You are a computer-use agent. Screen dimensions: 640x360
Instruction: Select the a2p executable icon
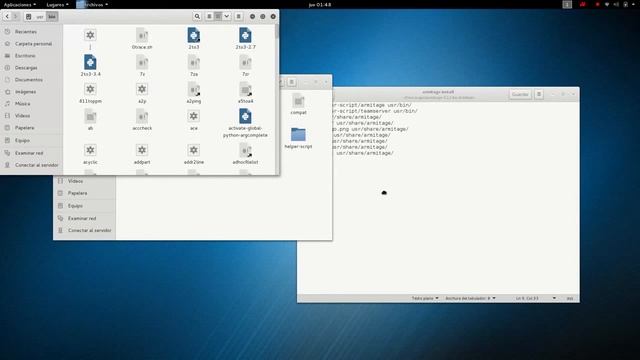click(142, 89)
